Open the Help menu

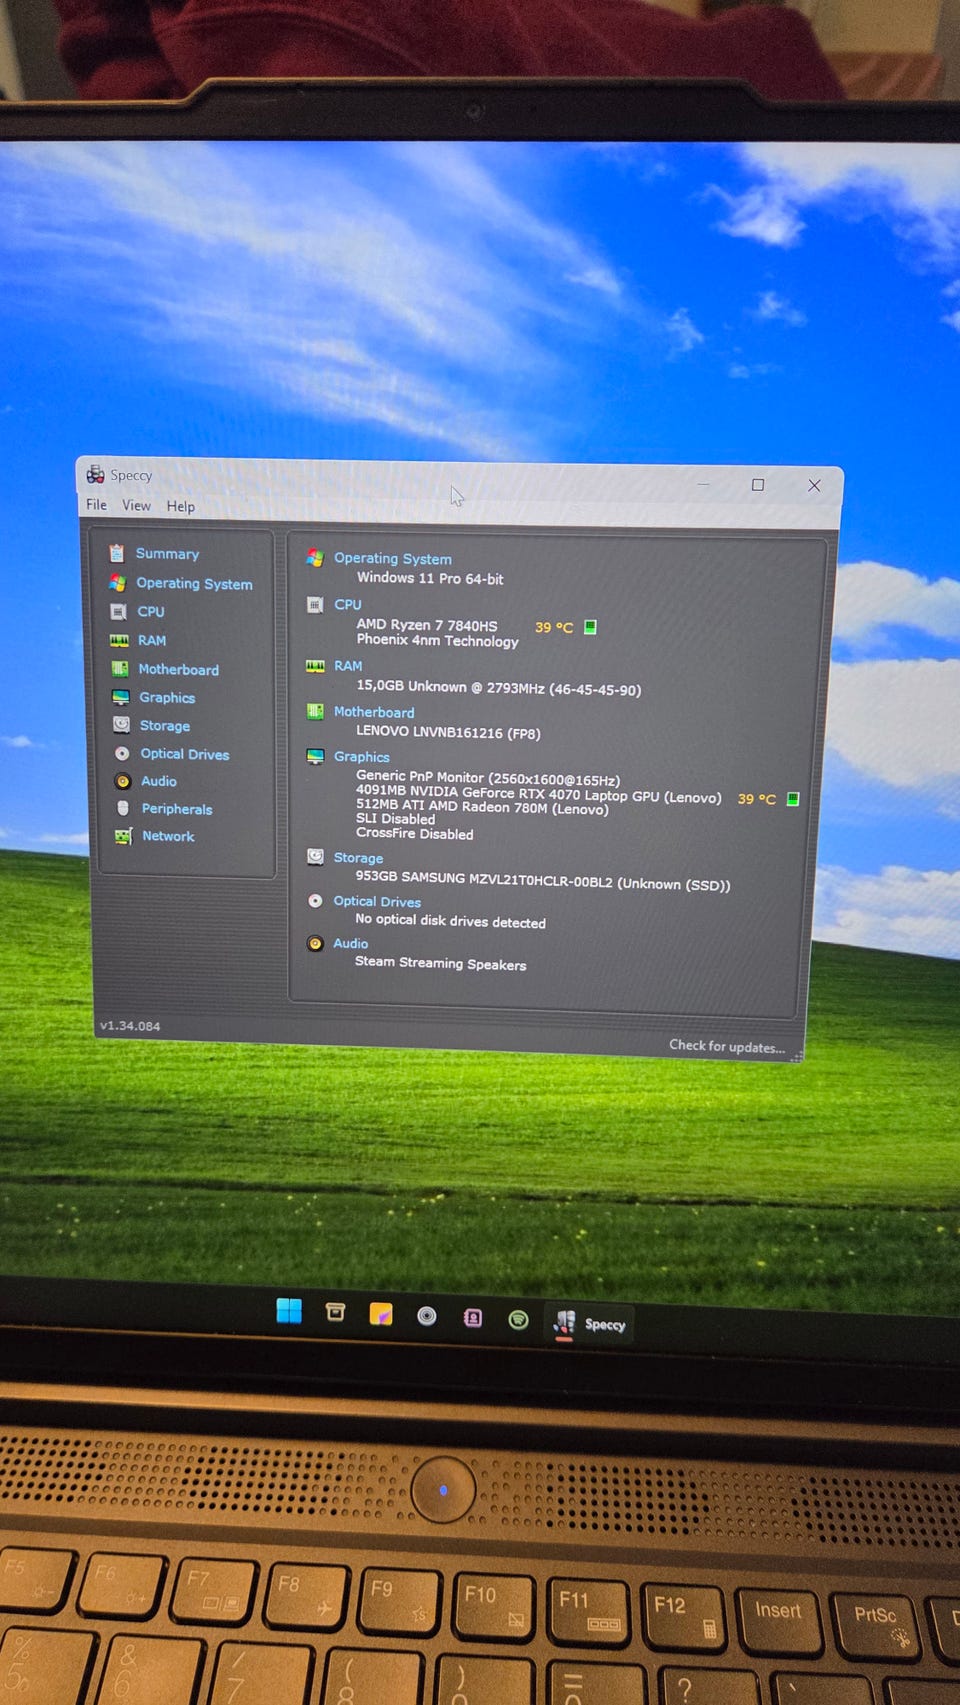pos(181,506)
